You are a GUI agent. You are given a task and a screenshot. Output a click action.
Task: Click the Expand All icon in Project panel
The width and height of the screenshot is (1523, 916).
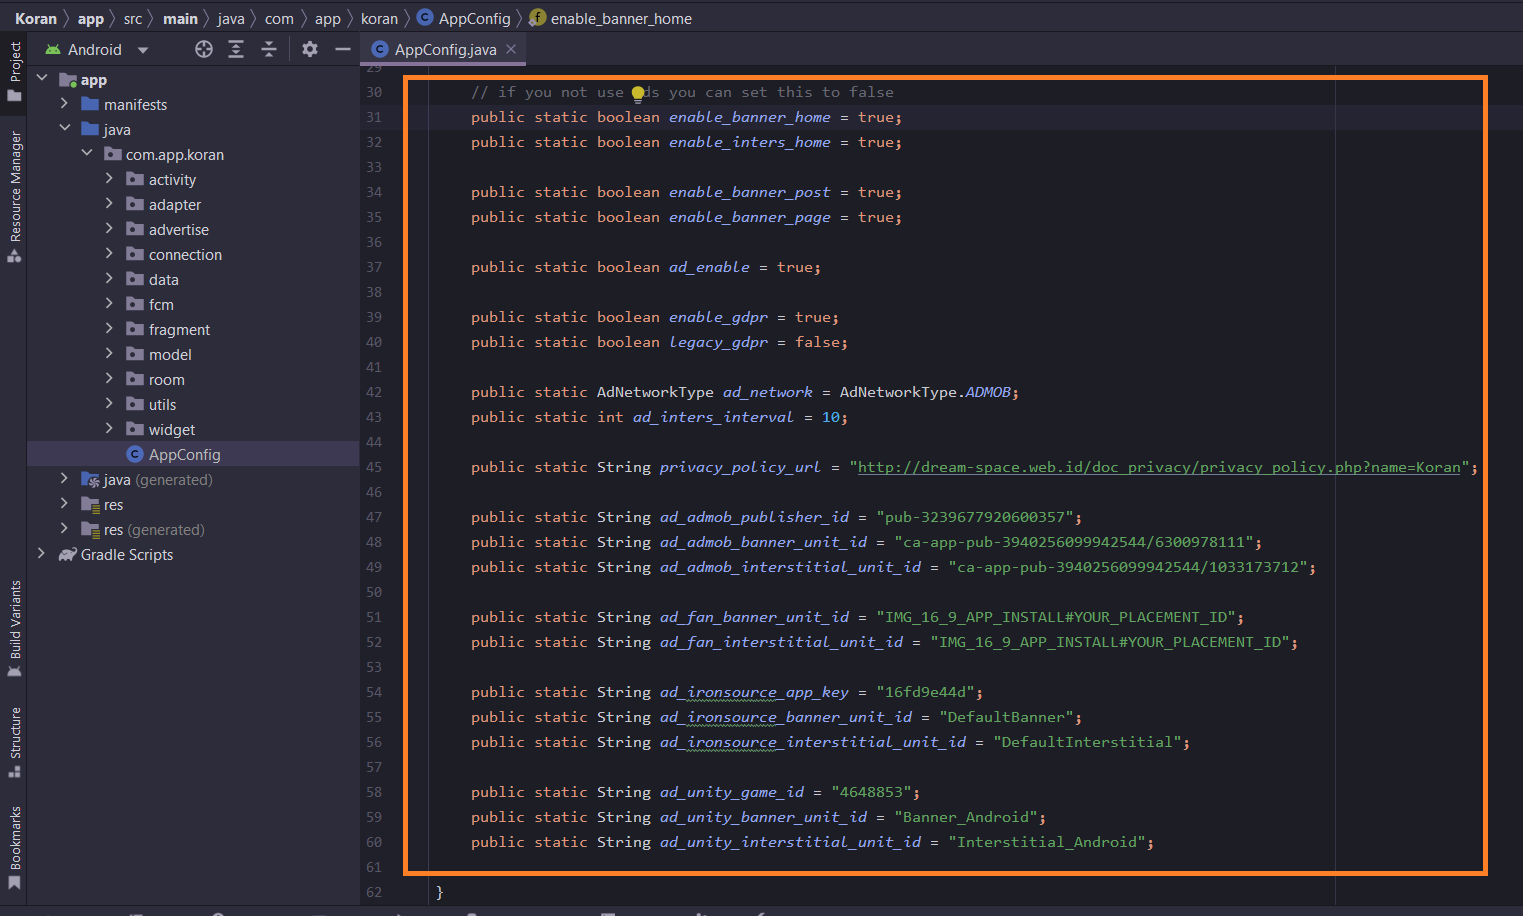236,49
